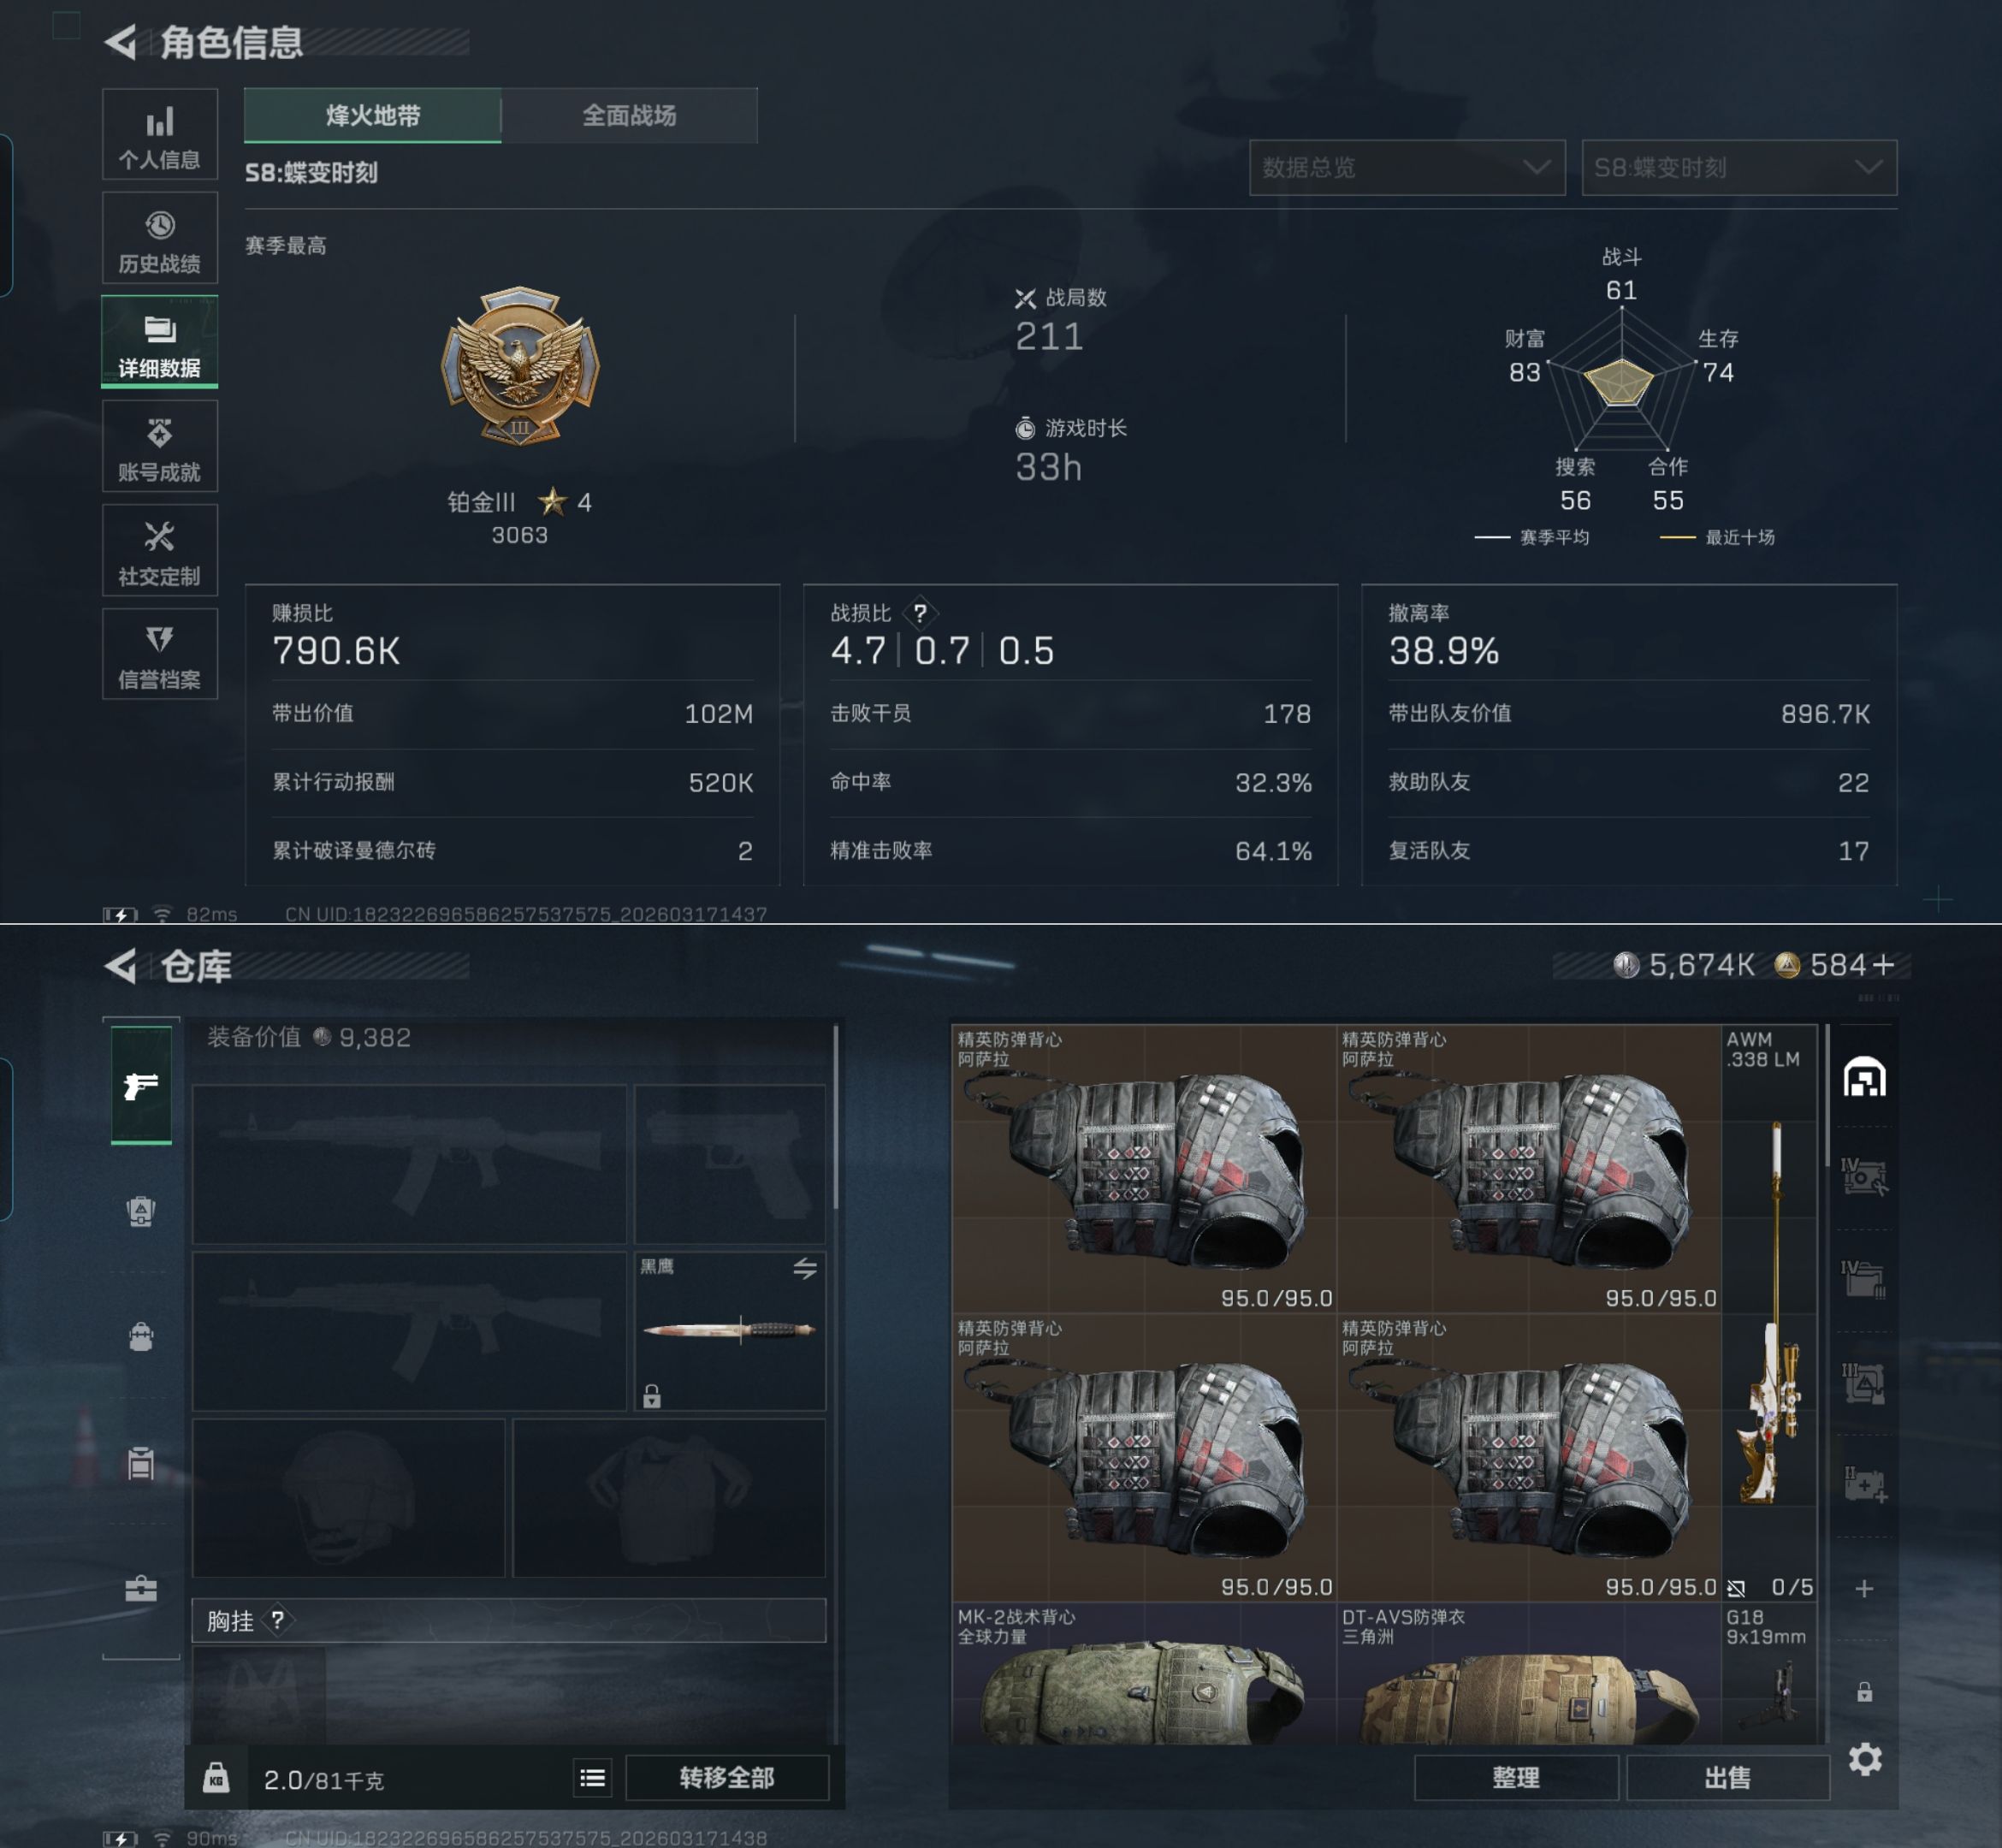
Task: Switch to the 烽火地带 tab
Action: [372, 115]
